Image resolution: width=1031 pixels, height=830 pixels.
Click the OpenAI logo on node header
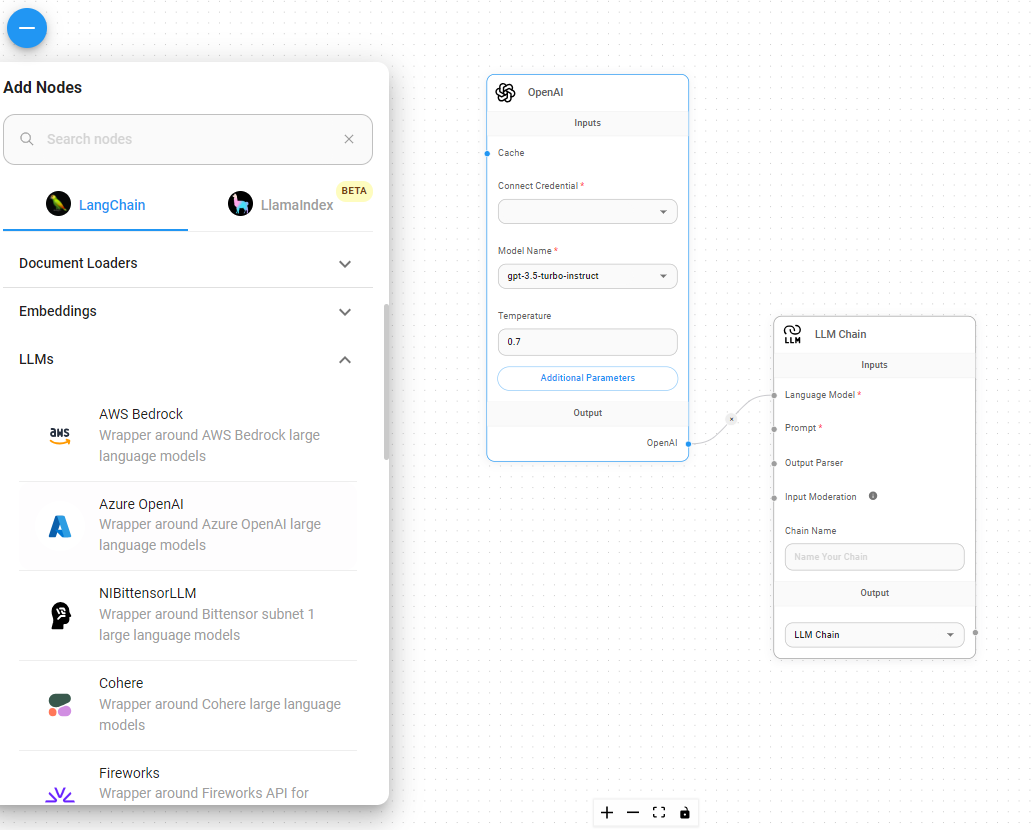506,93
